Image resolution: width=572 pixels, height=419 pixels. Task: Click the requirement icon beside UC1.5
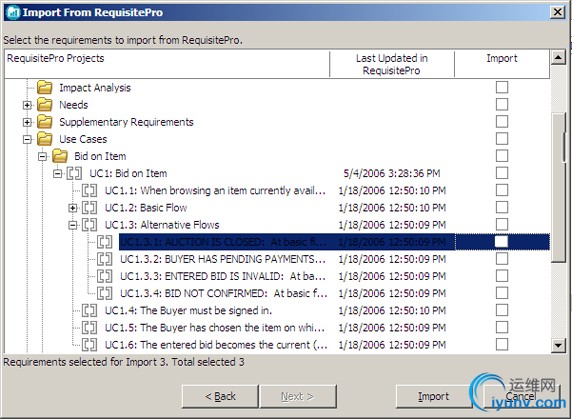click(x=89, y=328)
